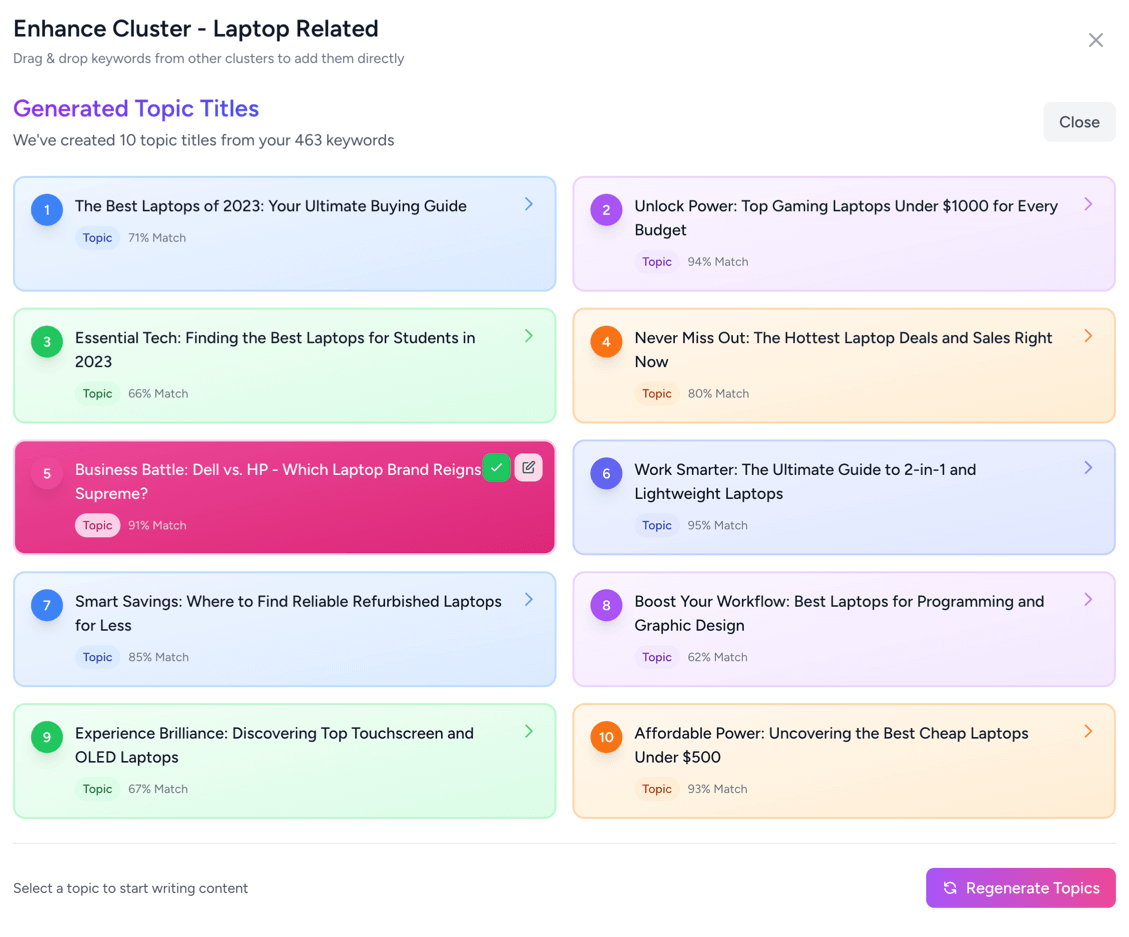Select the Touchscreen and OLED Laptops title
1129x937 pixels.
(274, 745)
